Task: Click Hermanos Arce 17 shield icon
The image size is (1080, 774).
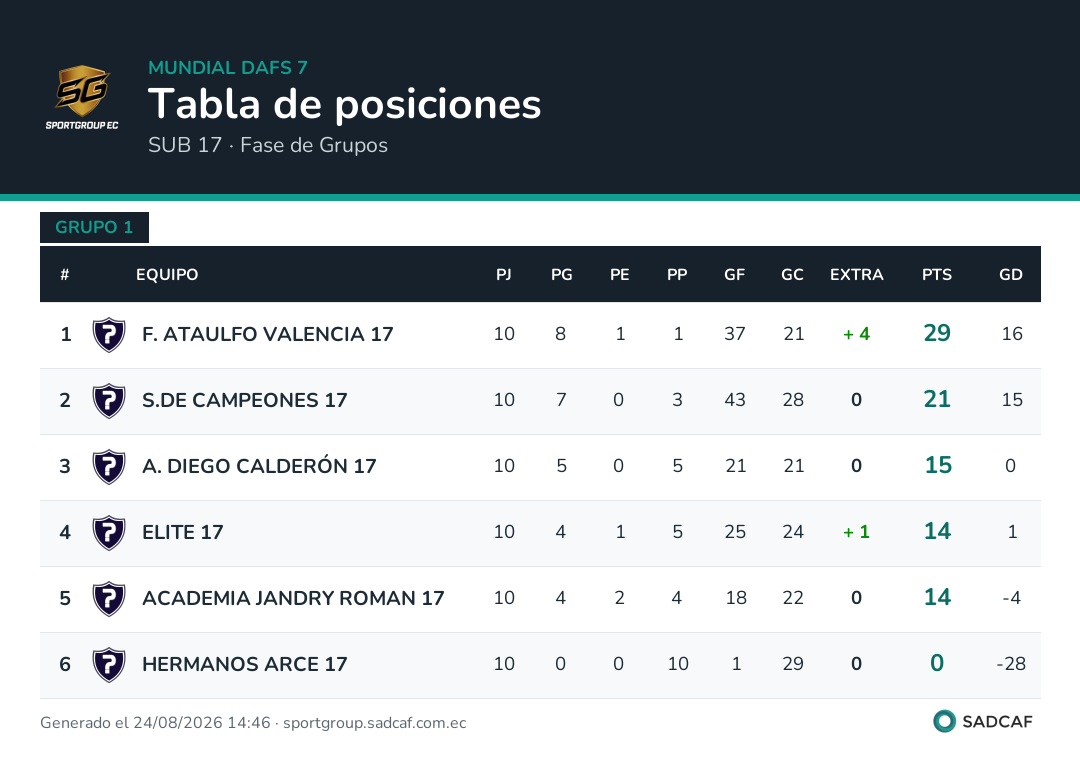Action: [x=109, y=665]
